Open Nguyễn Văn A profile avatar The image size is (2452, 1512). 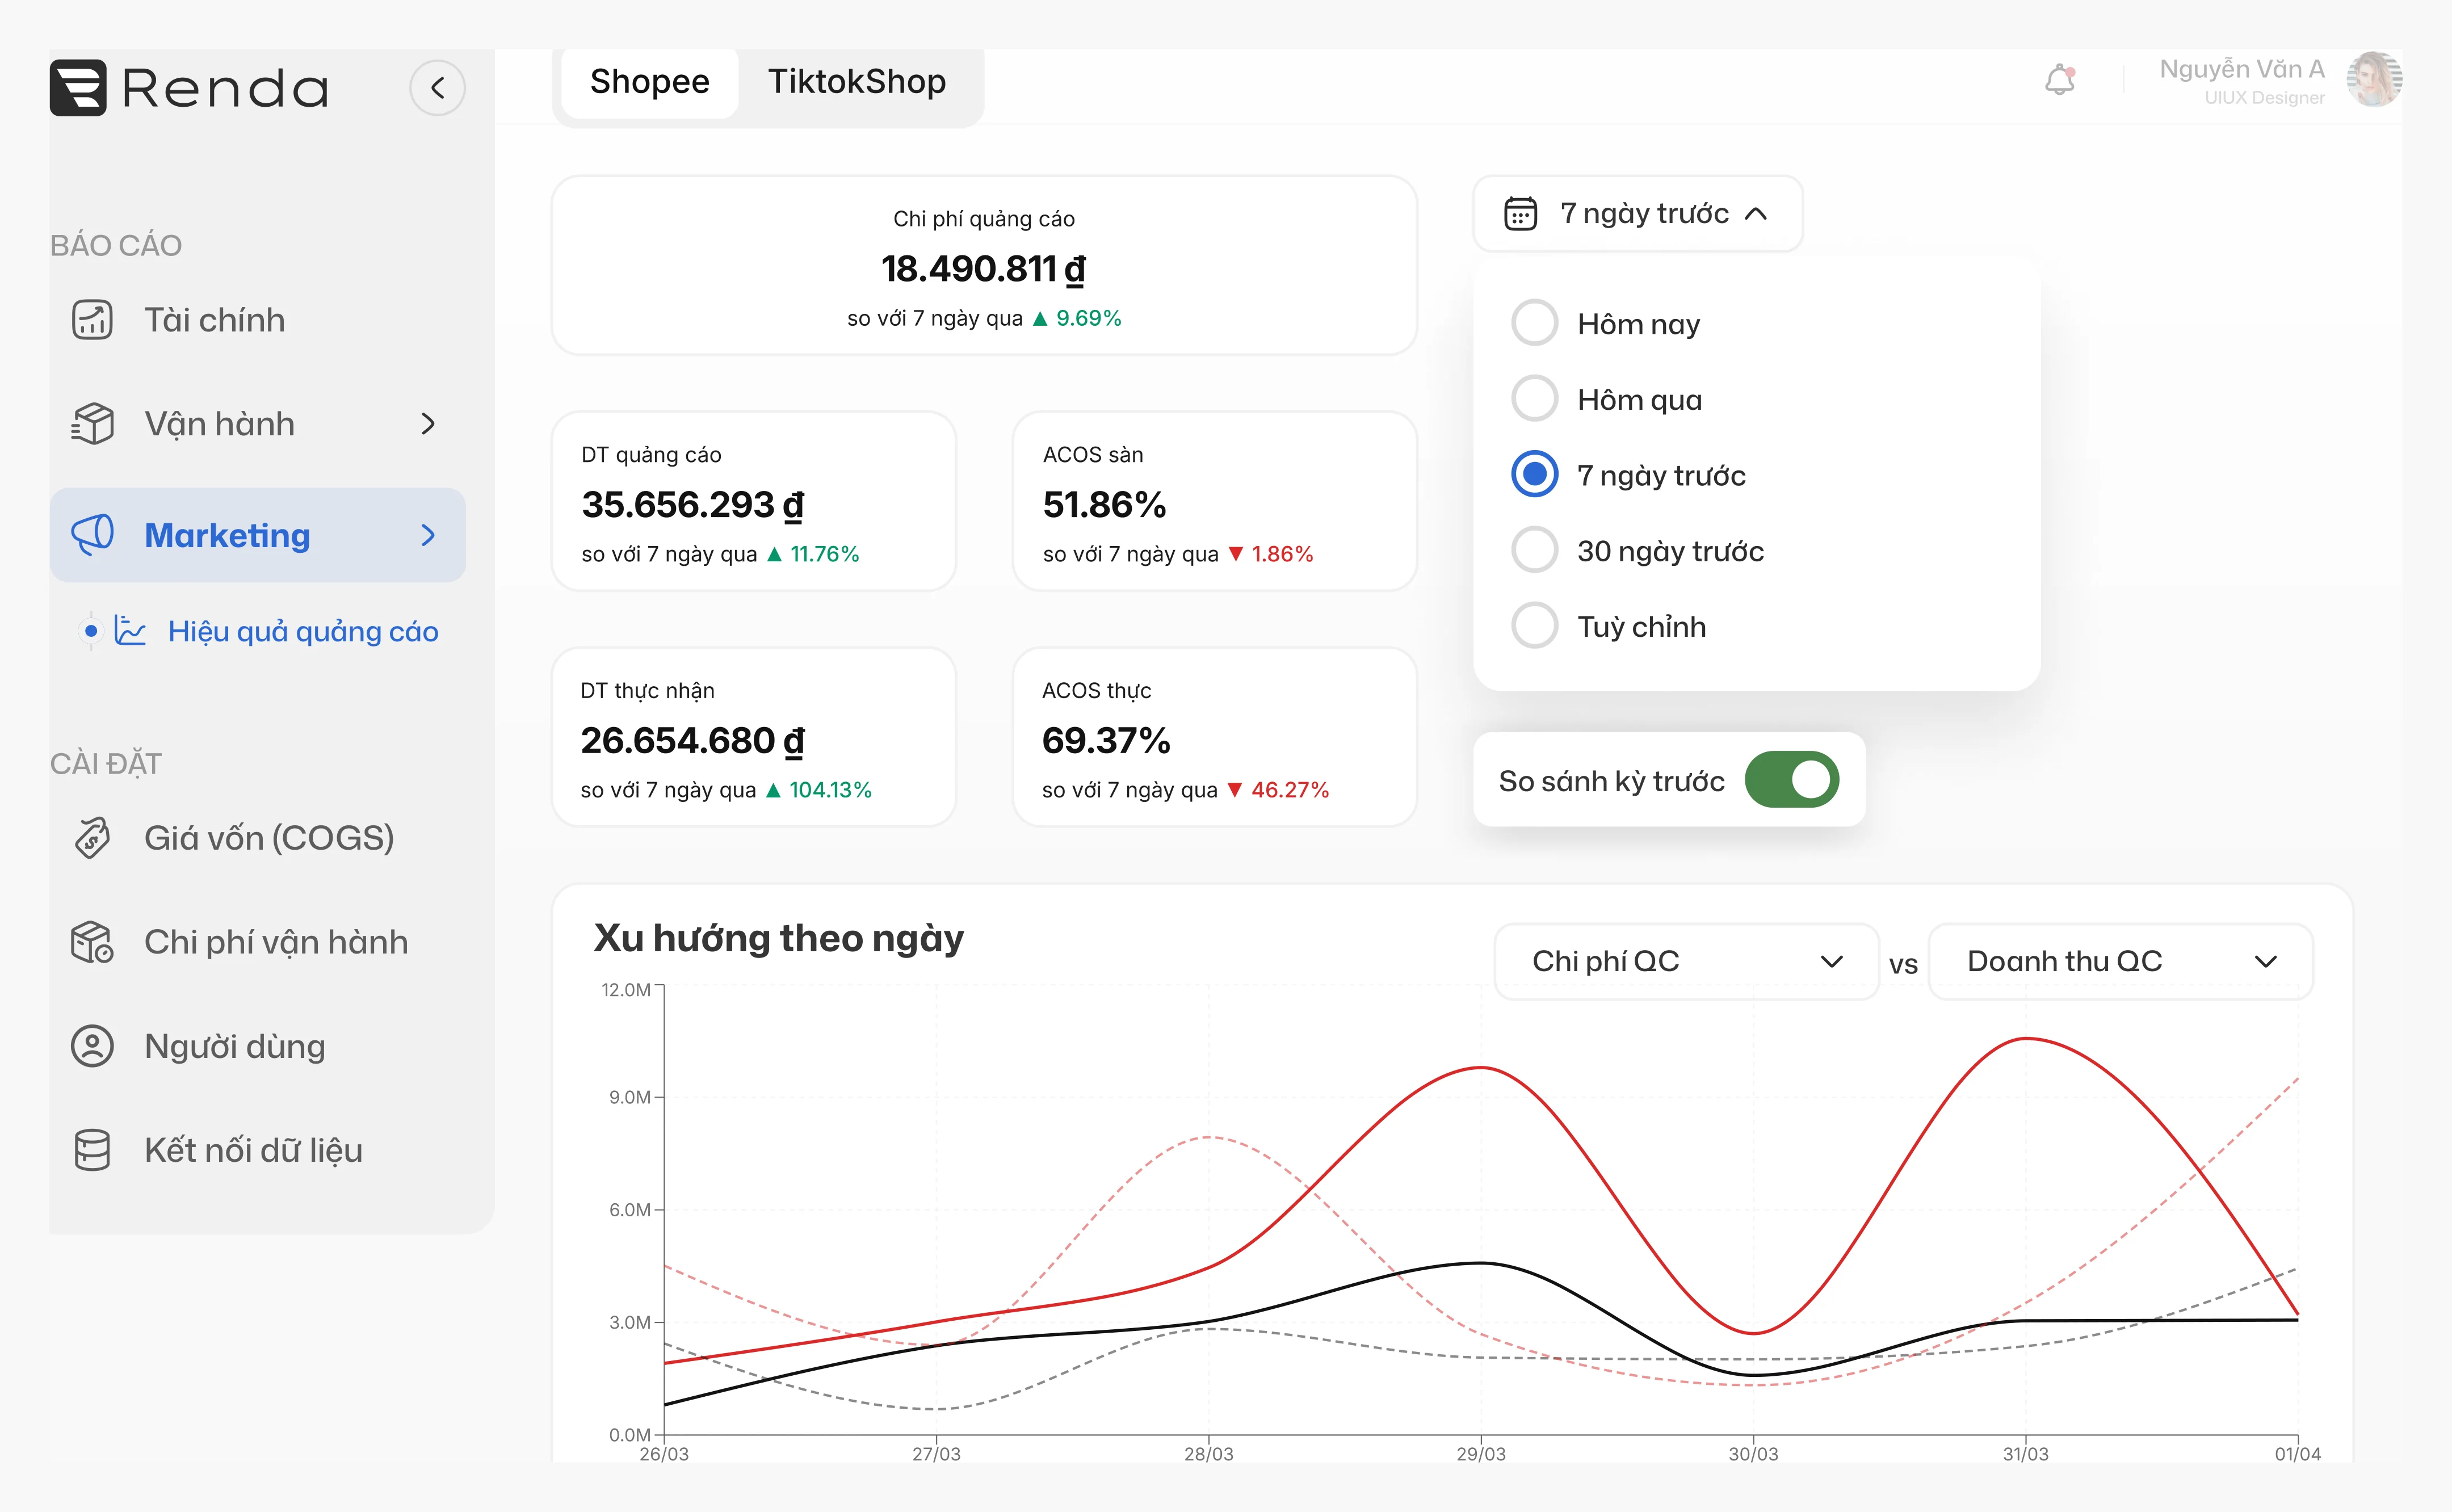[2375, 79]
